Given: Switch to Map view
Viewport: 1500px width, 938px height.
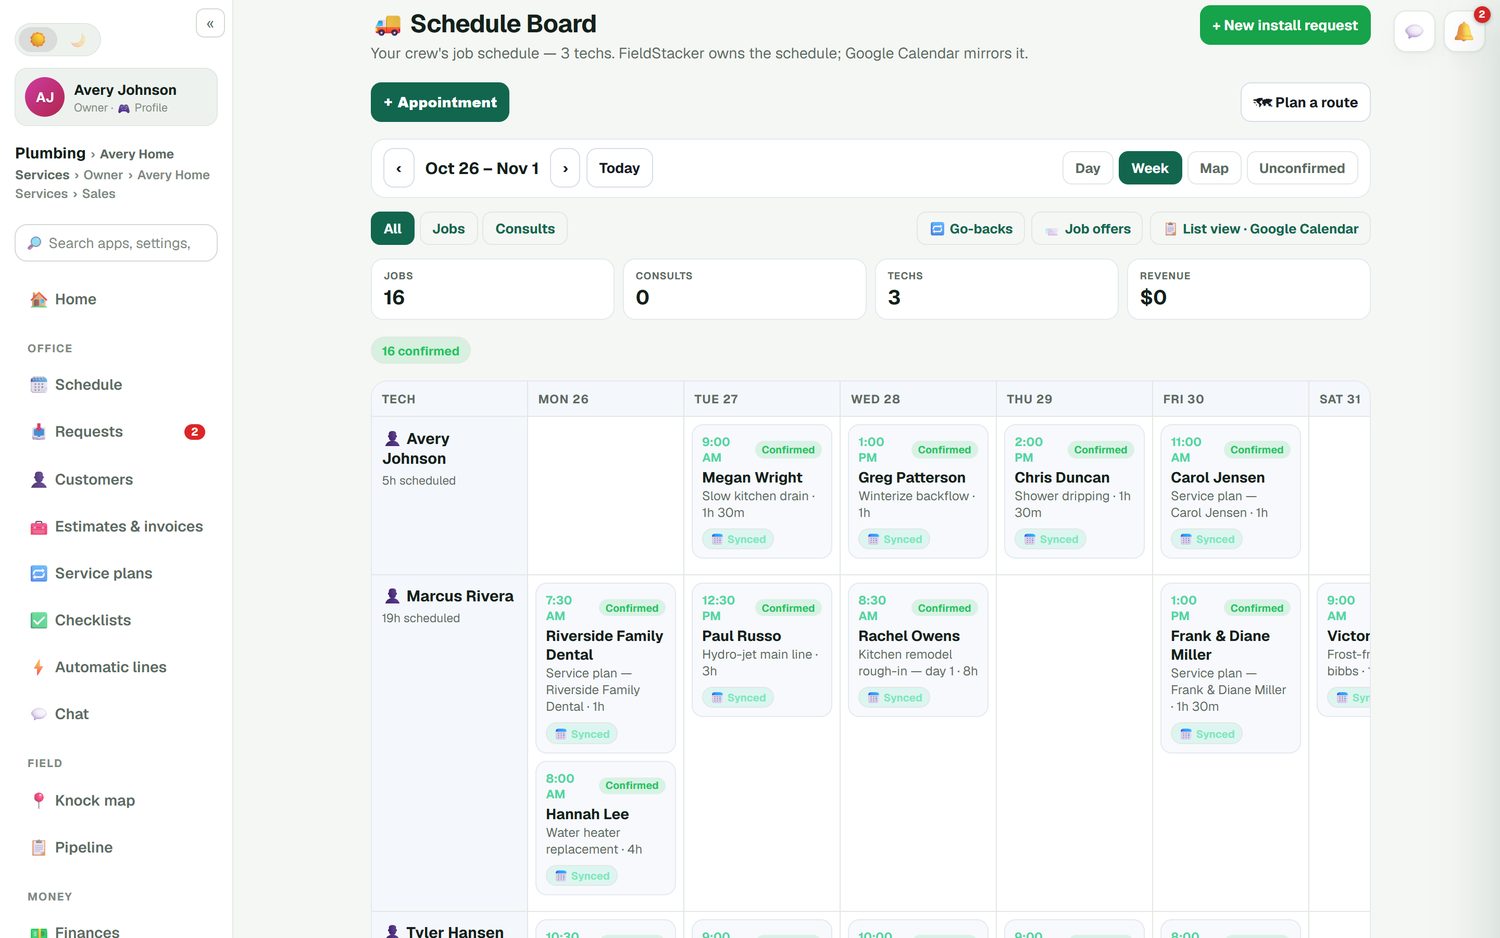Looking at the screenshot, I should 1214,168.
